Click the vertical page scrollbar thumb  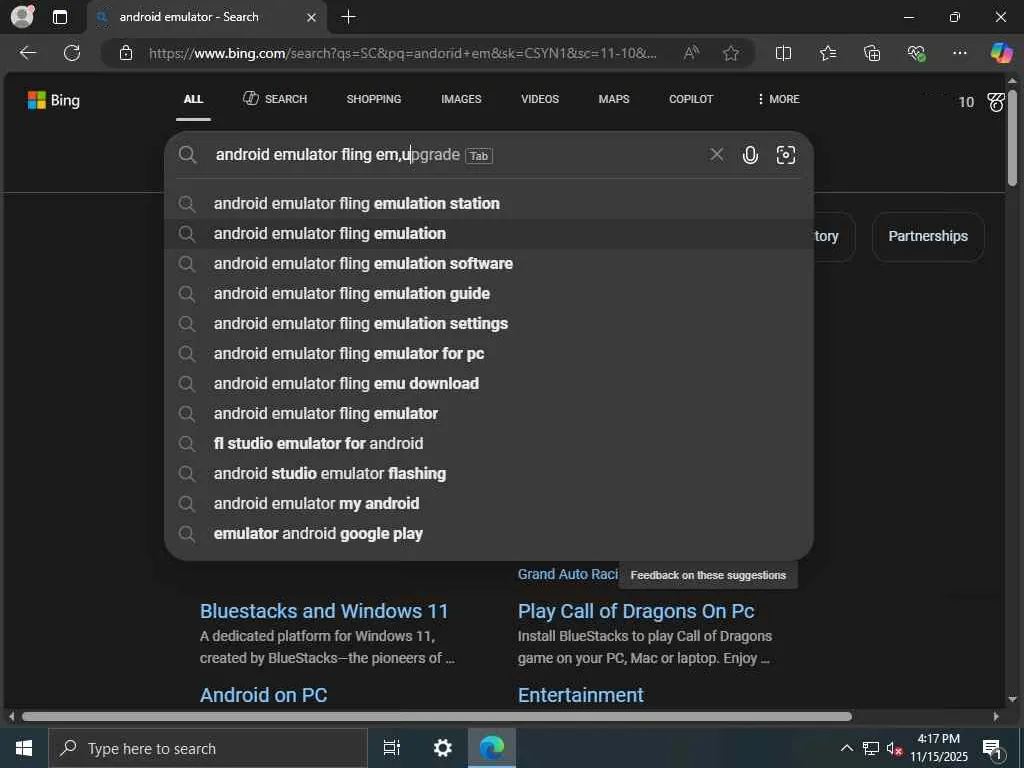click(x=1012, y=138)
